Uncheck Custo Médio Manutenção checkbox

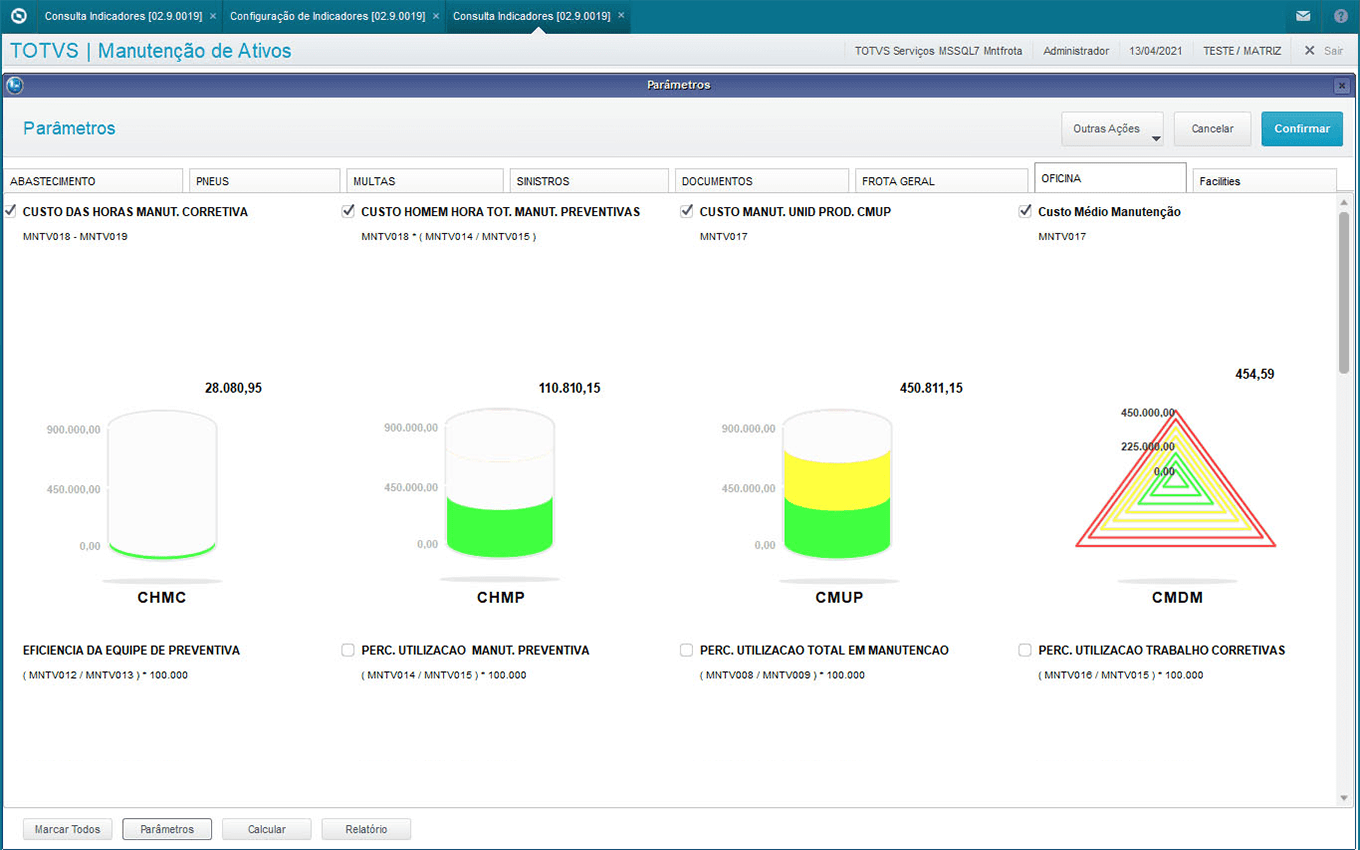coord(1025,211)
